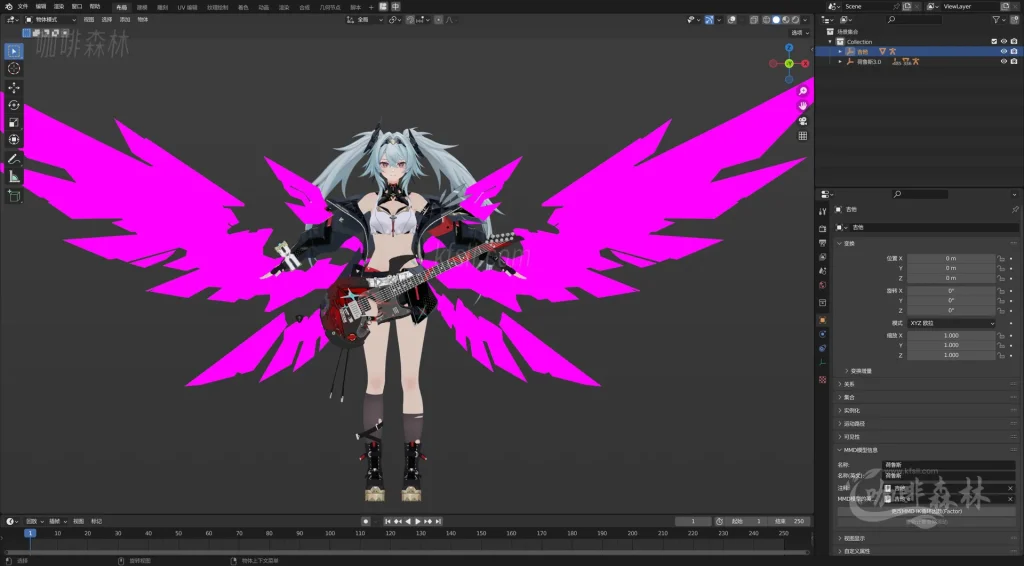The height and width of the screenshot is (566, 1024).
Task: Hide the 3.0 armature object's eye icon
Action: click(x=1004, y=61)
